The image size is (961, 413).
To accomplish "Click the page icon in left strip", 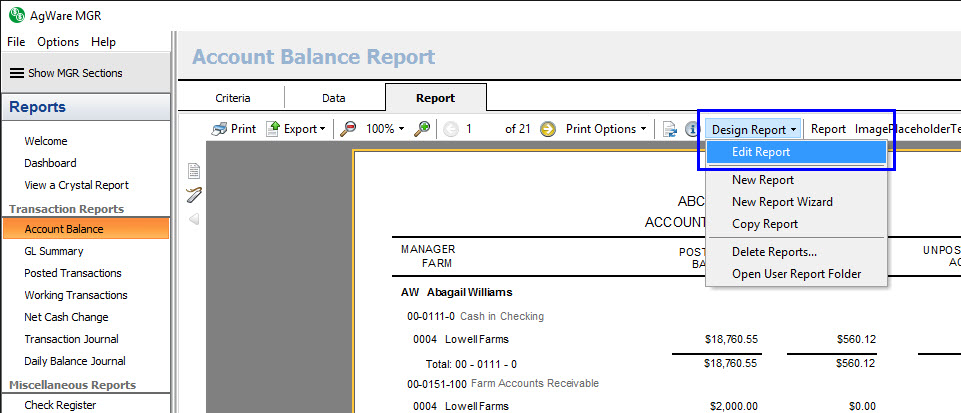I will 194,170.
